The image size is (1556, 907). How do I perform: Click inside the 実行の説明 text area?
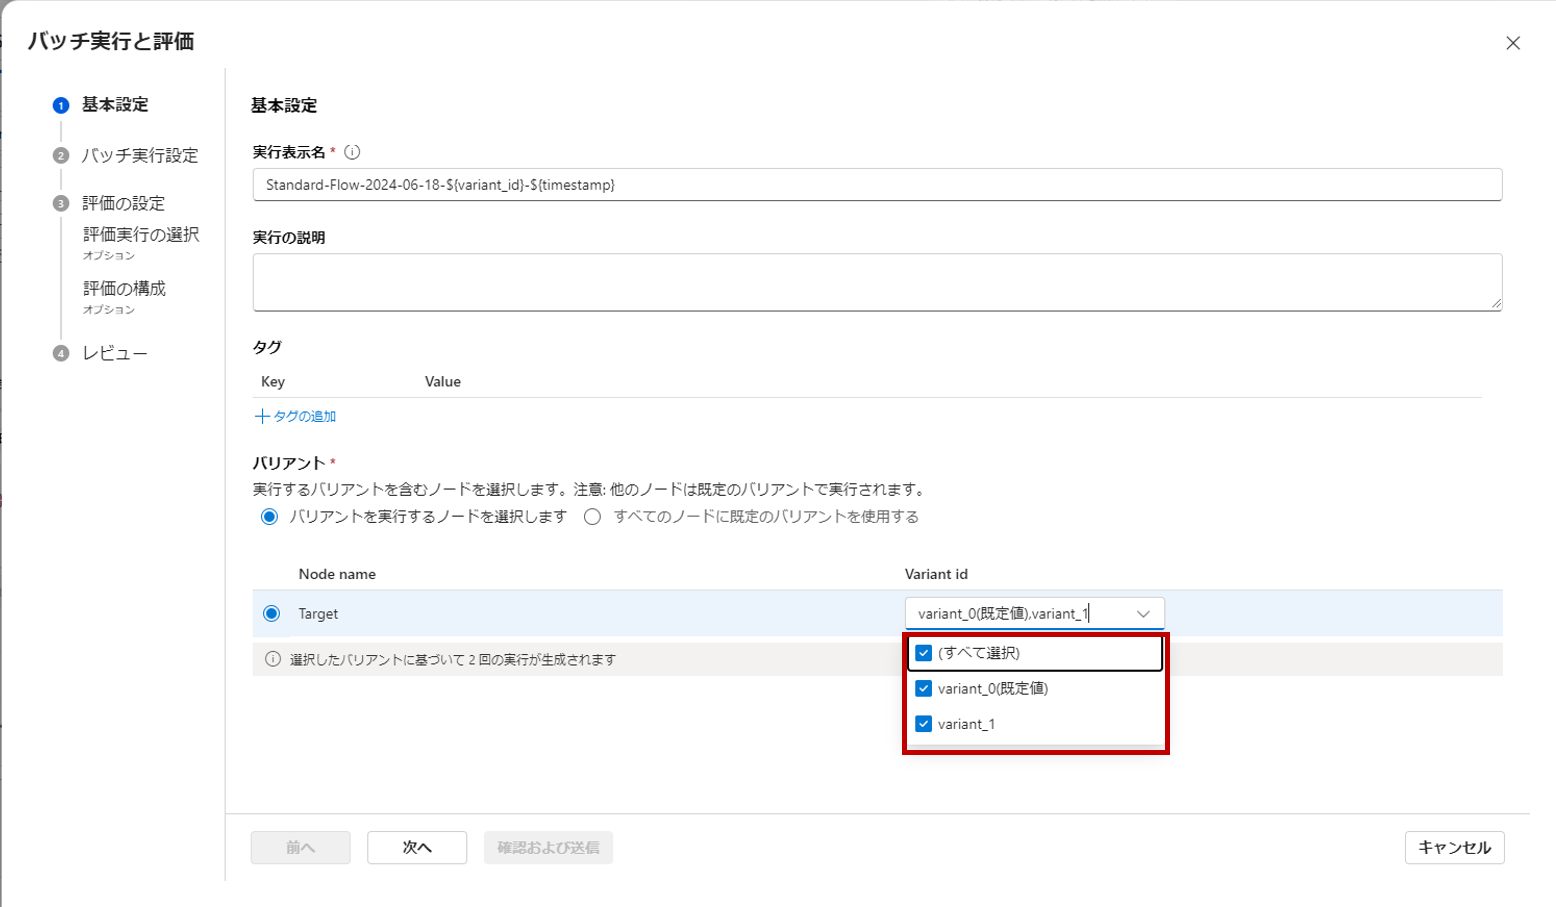pos(700,281)
